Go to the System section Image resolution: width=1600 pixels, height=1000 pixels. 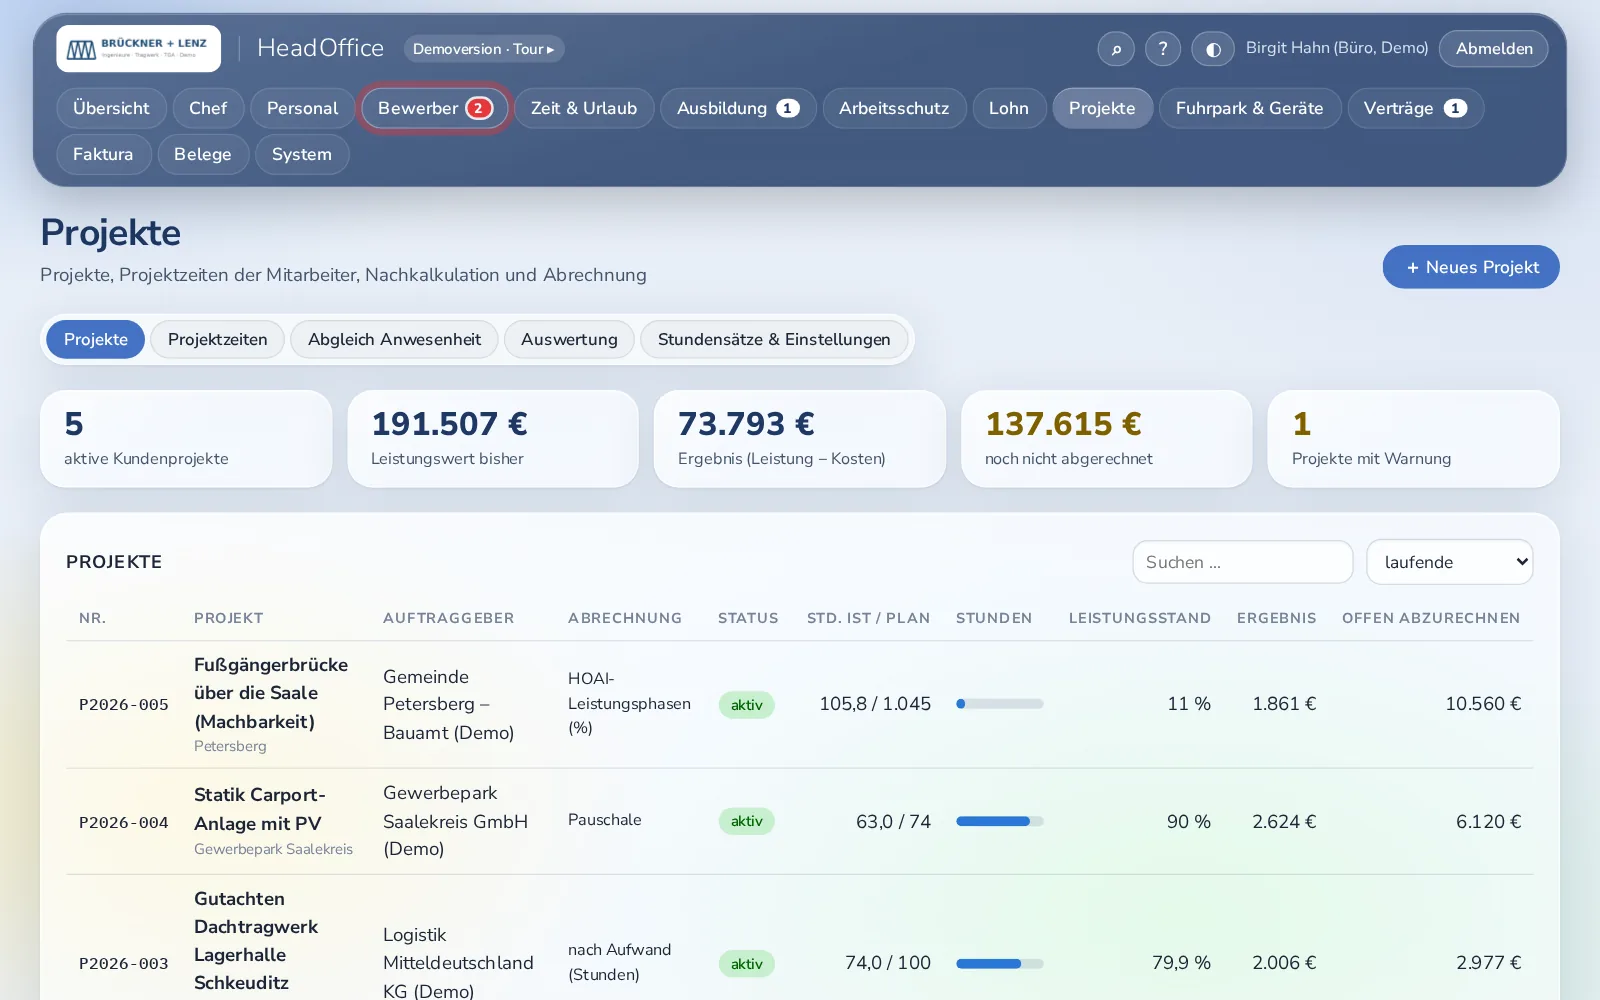click(302, 154)
